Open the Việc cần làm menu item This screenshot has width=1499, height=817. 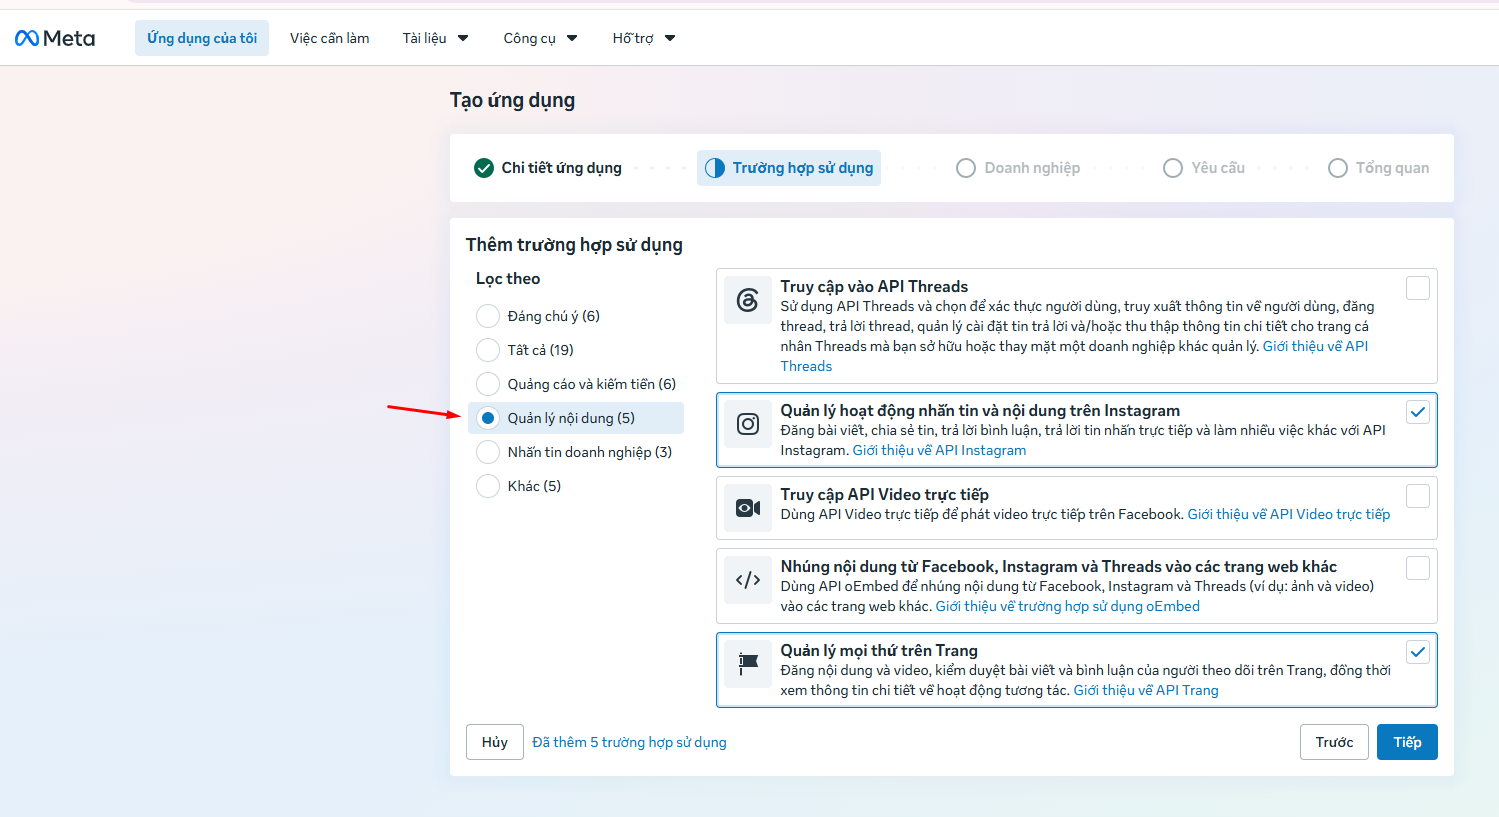(330, 38)
